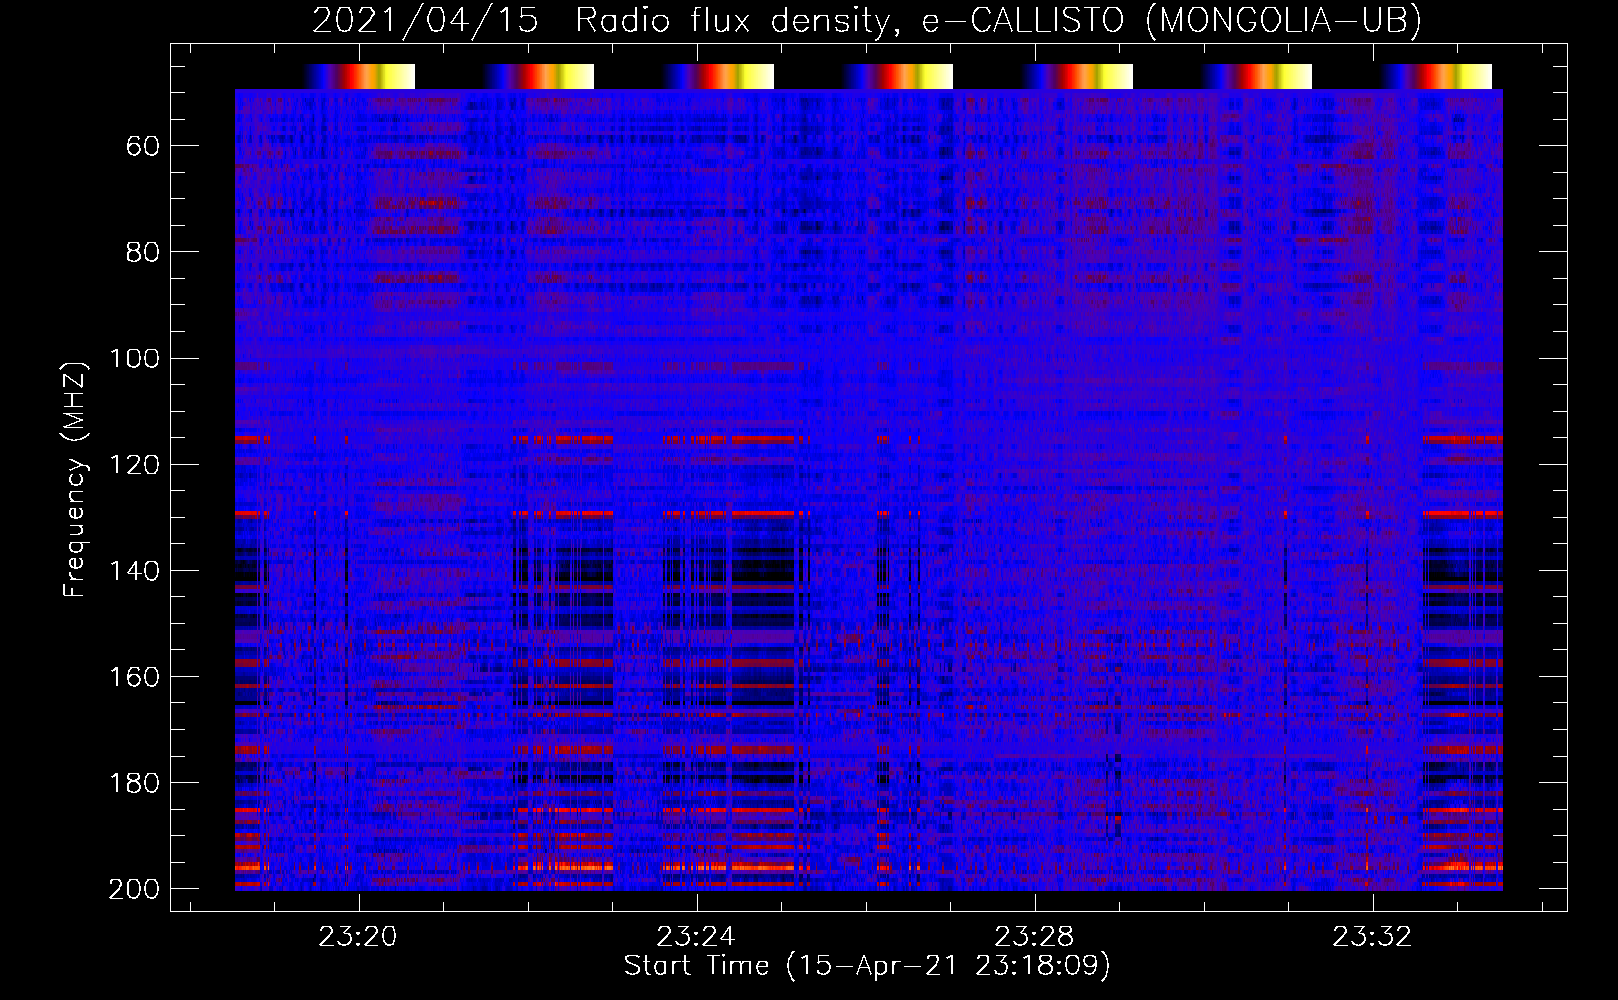
Task: Click the 23:24 time tick label
Action: pos(696,937)
